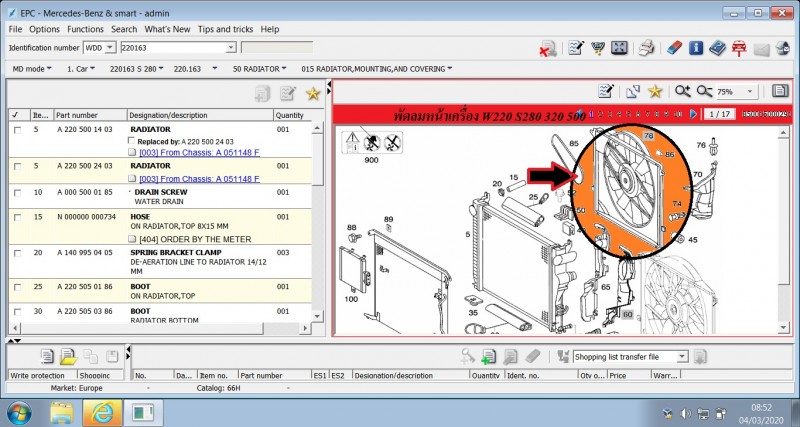Zoom out of the diagram

click(704, 91)
